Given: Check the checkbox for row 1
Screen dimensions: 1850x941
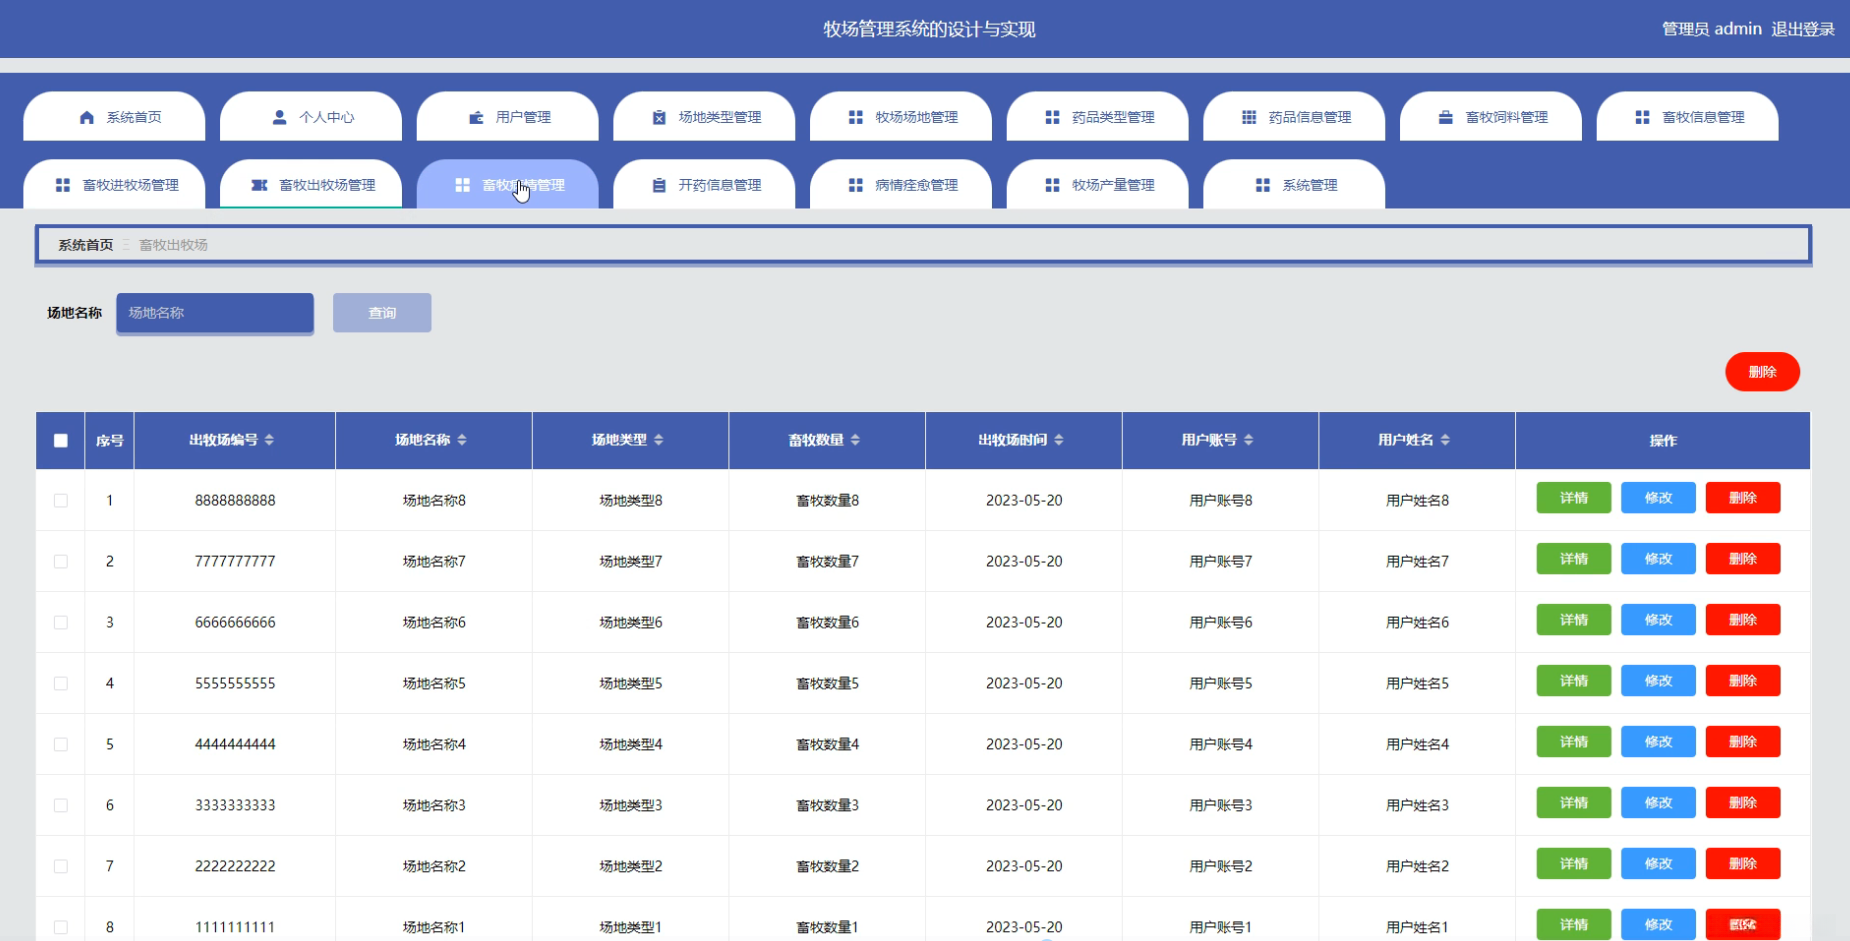Looking at the screenshot, I should pyautogui.click(x=61, y=501).
